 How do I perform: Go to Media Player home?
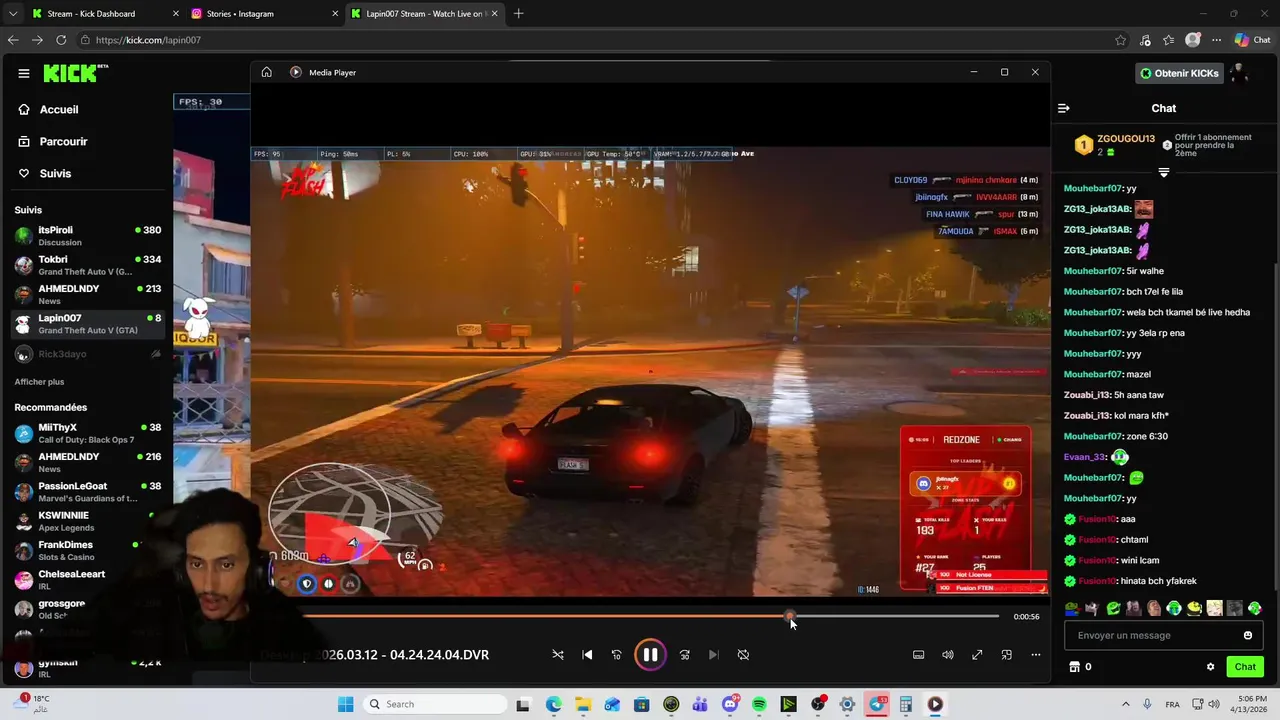click(266, 72)
